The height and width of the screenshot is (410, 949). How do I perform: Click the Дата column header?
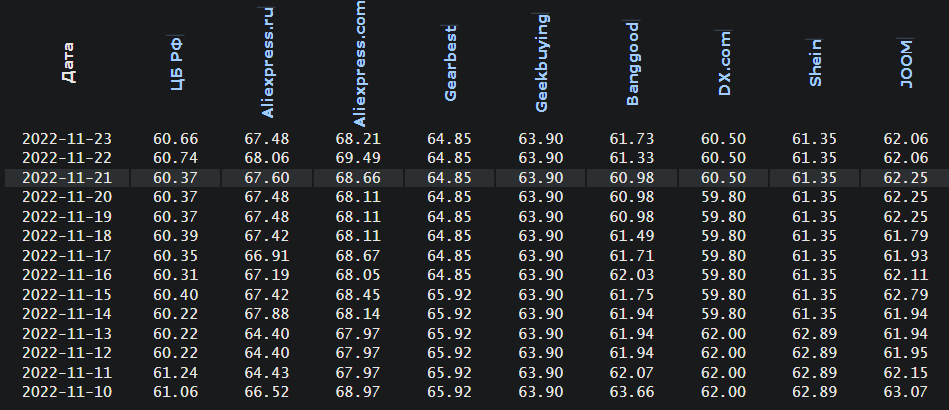68,62
